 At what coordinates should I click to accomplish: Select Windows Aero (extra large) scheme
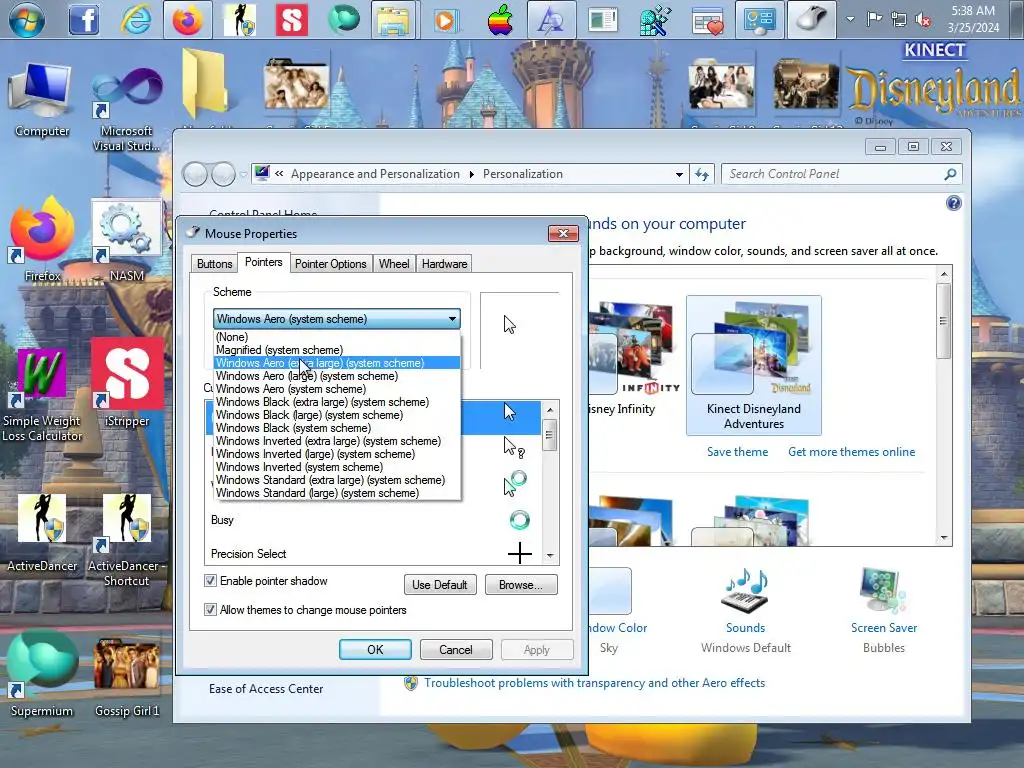coord(337,363)
